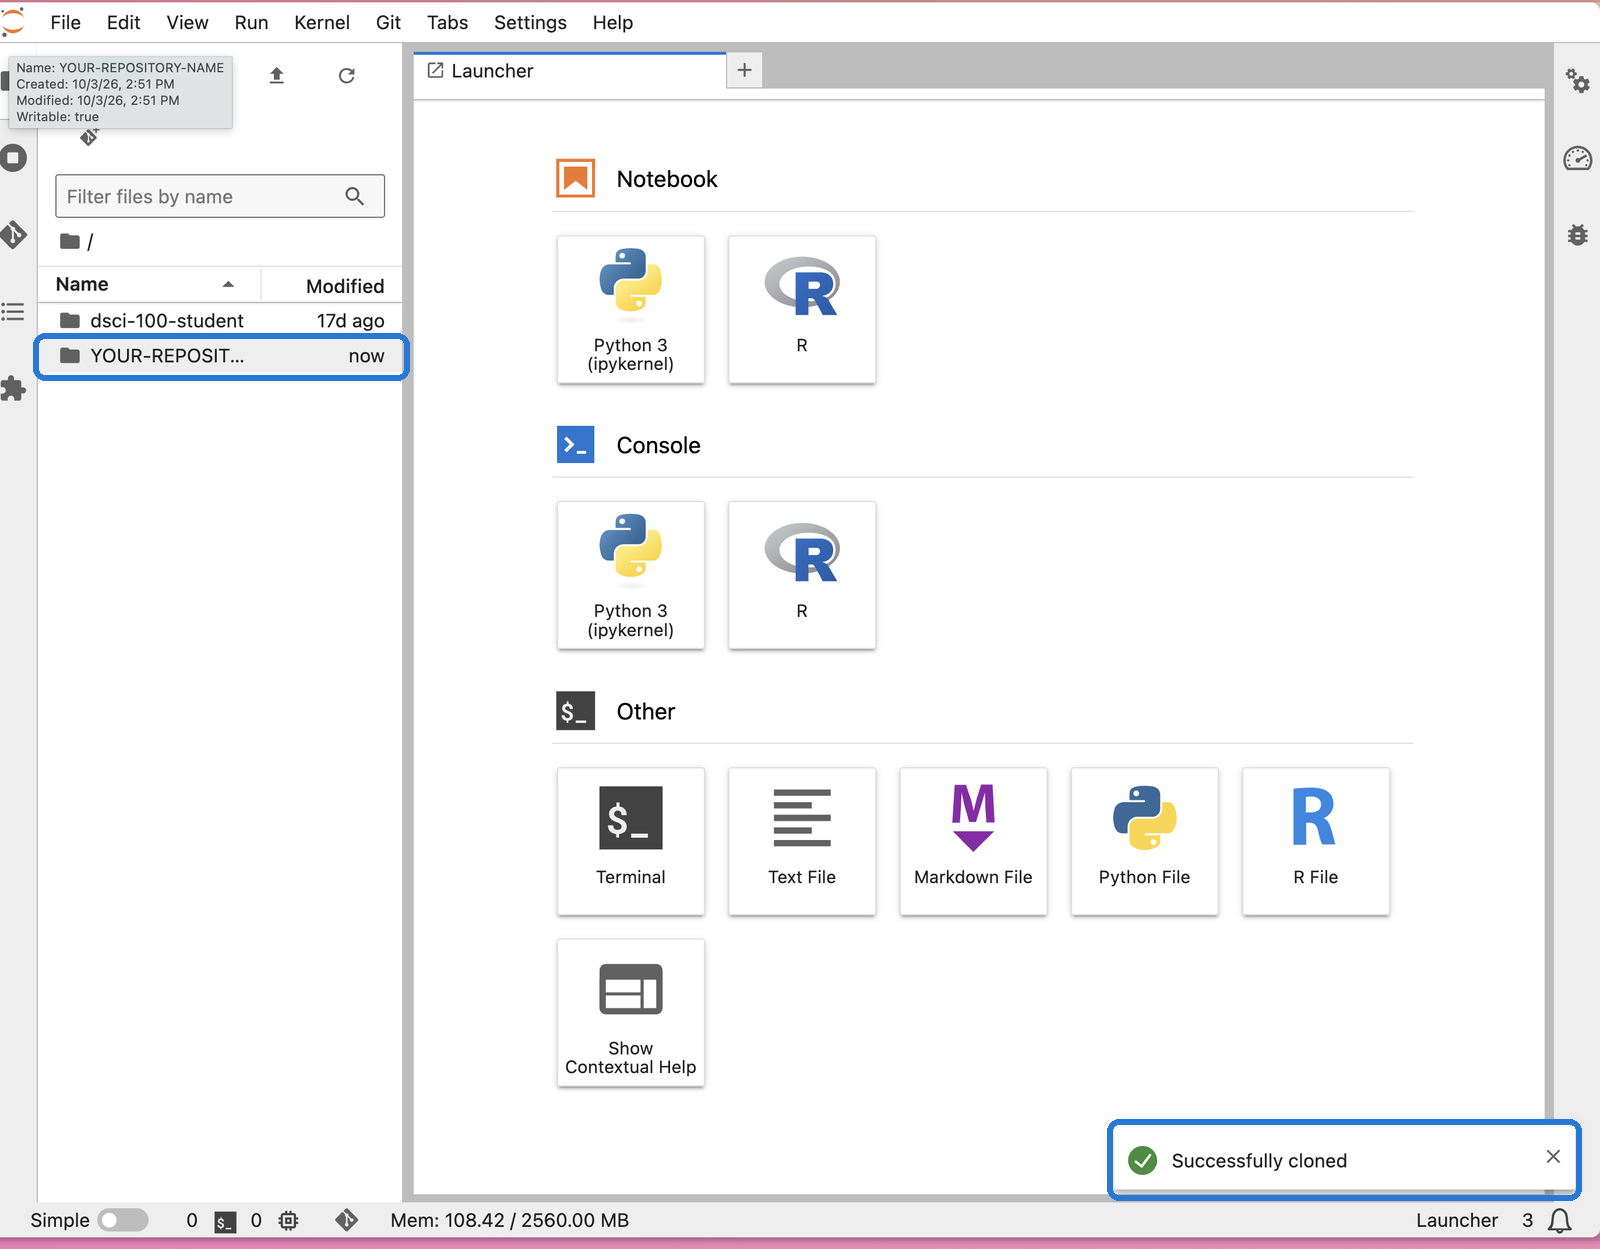Open the Kernel menu
The width and height of the screenshot is (1600, 1249).
tap(321, 22)
